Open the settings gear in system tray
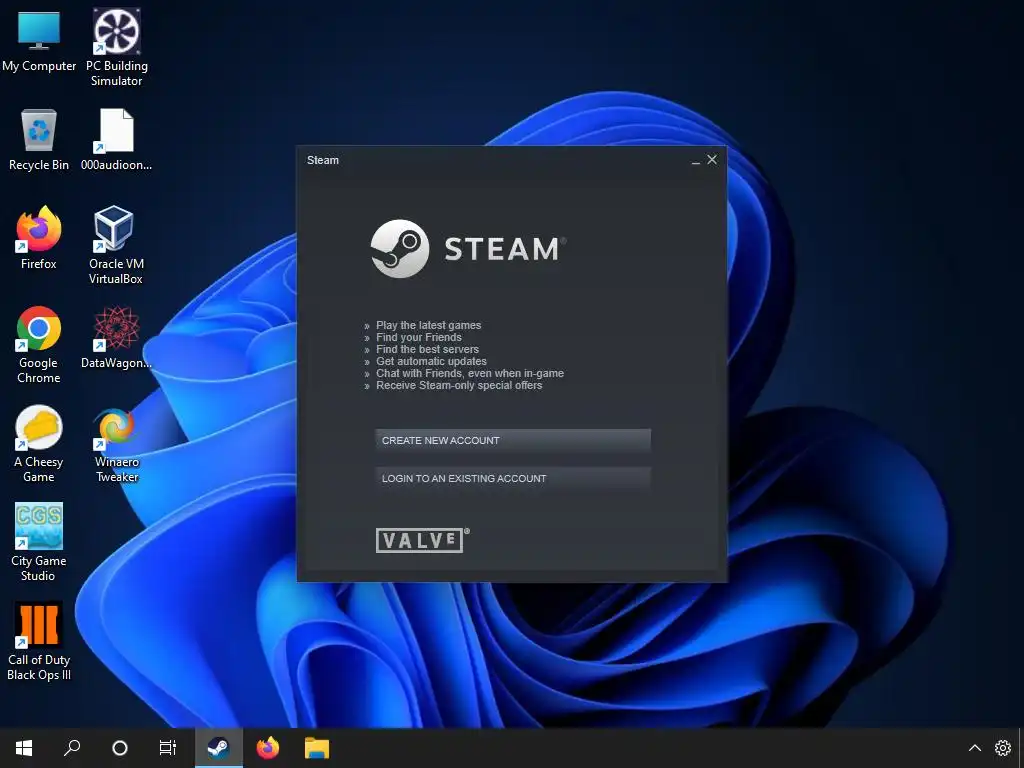Image resolution: width=1024 pixels, height=768 pixels. coord(1002,748)
